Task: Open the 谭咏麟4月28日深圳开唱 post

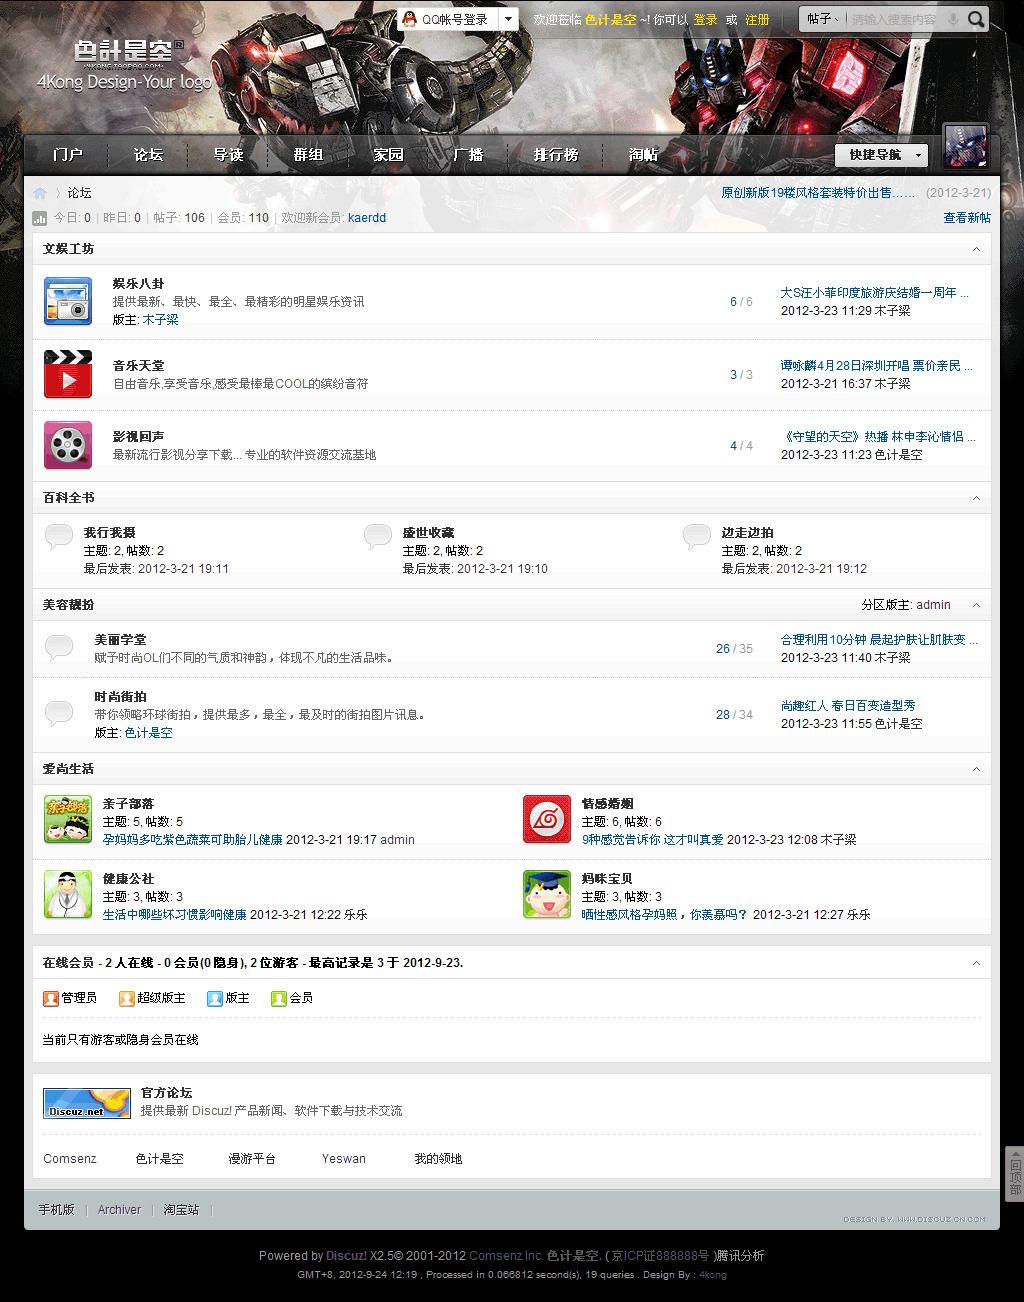Action: (876, 366)
